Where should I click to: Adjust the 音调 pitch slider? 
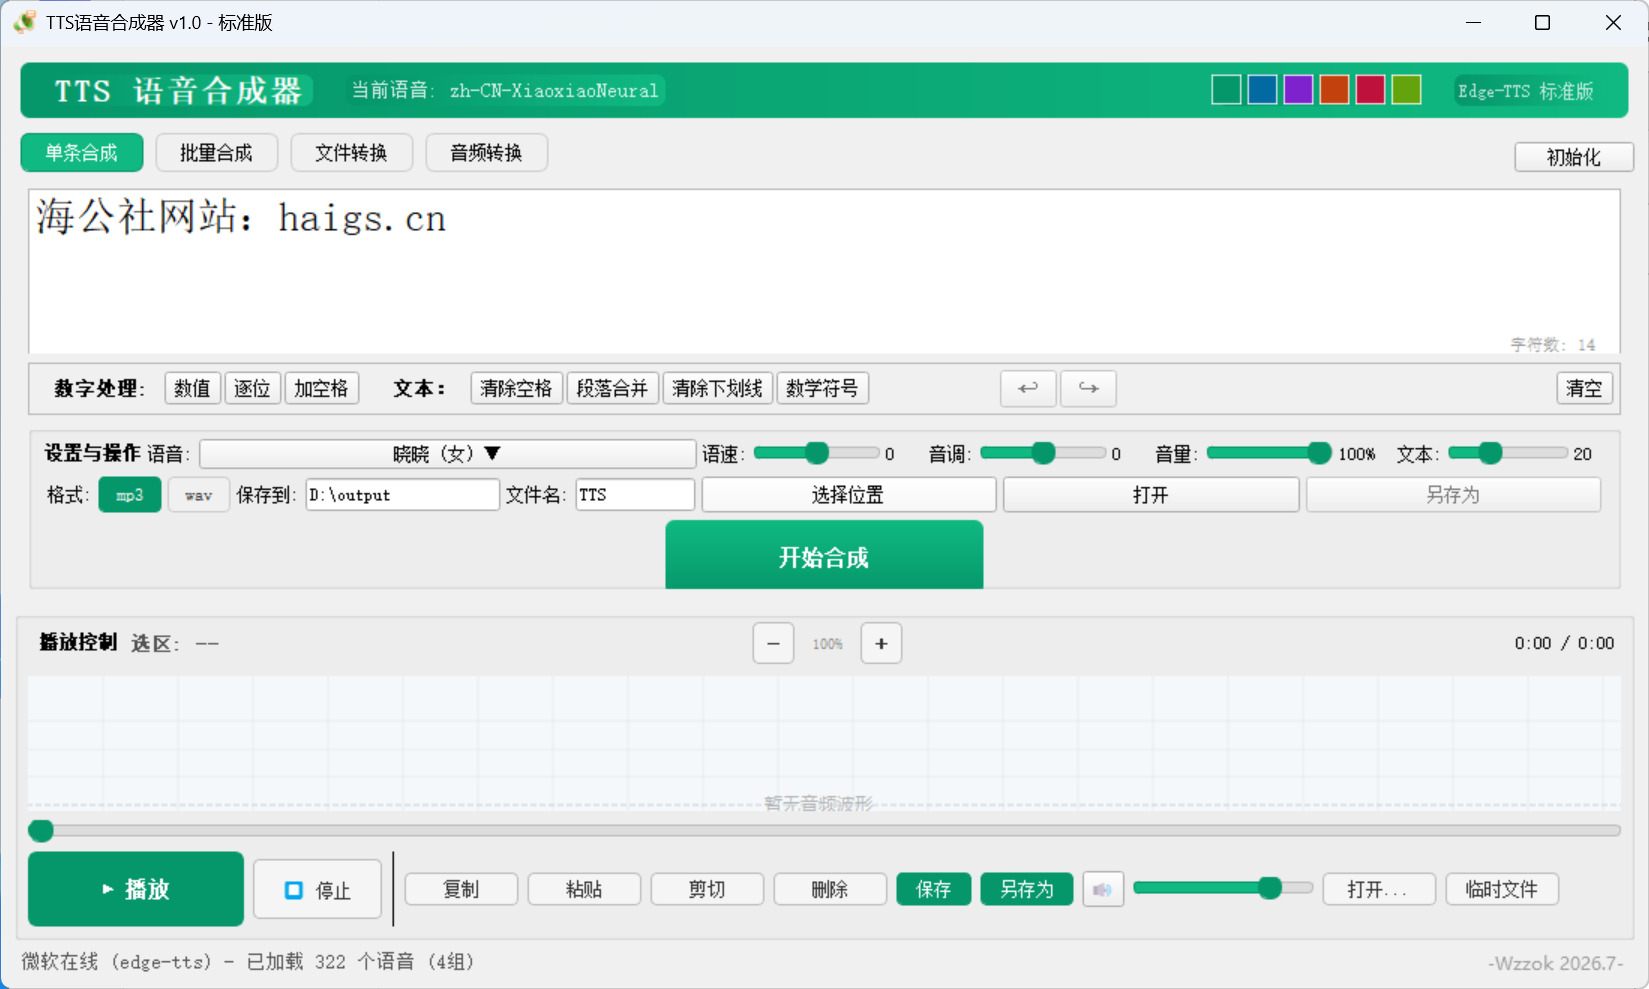tap(1043, 453)
